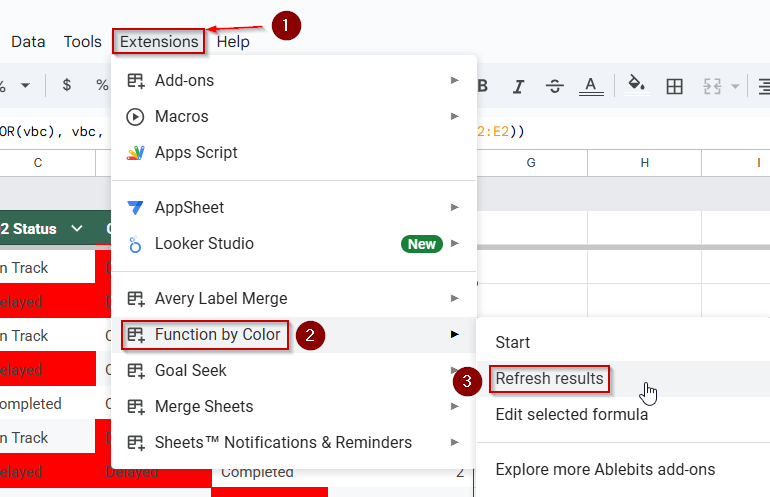
Task: Expand the Merge Sheets submenu arrow
Action: (455, 406)
